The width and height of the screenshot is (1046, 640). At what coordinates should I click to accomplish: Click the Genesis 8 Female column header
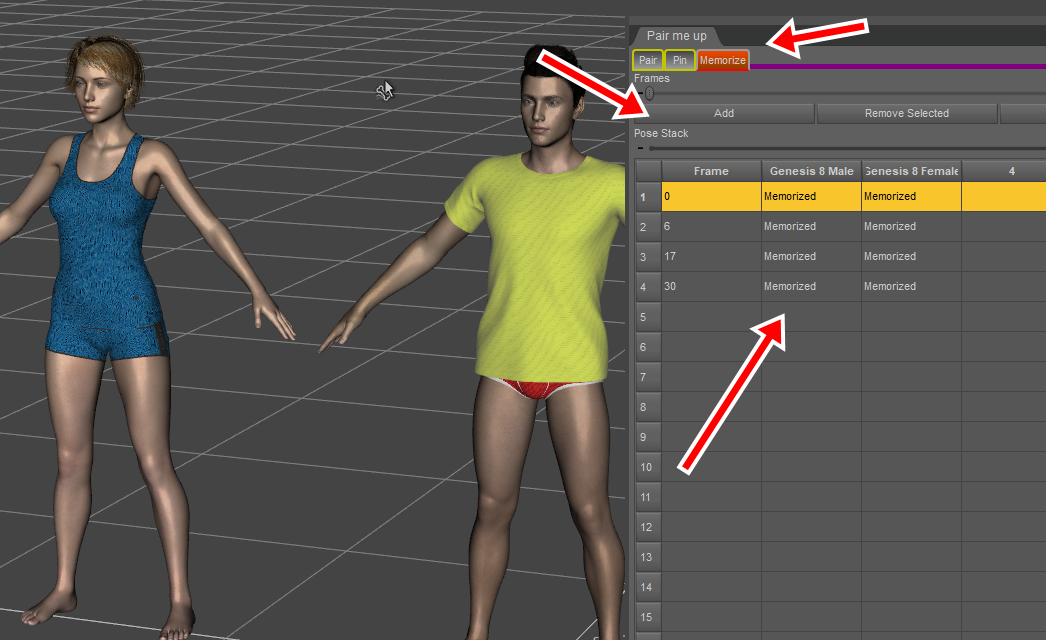(x=911, y=171)
